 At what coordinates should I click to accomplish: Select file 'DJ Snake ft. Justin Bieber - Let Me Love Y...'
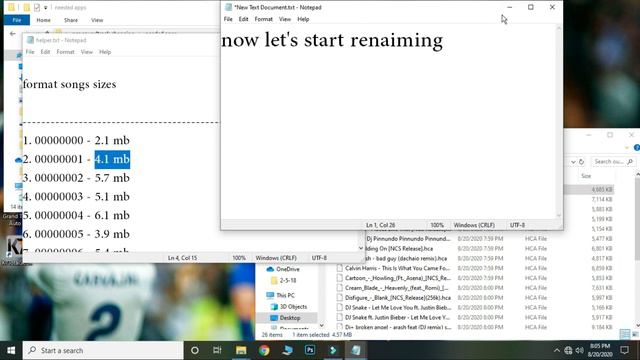(x=398, y=317)
